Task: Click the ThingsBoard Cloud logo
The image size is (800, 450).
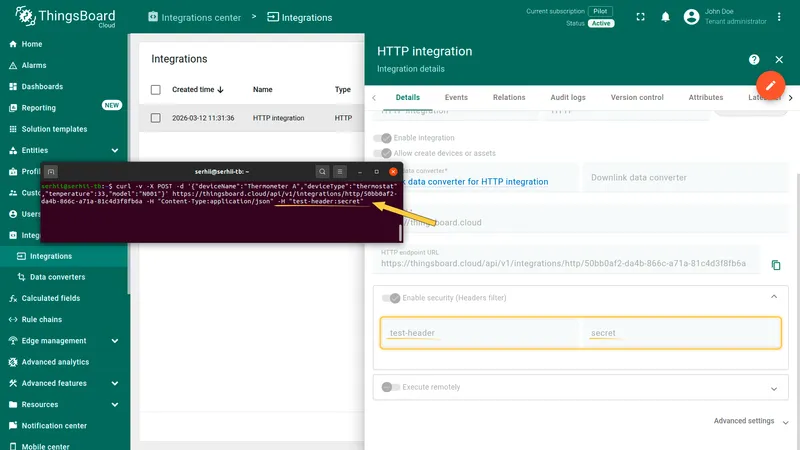Action: (65, 17)
